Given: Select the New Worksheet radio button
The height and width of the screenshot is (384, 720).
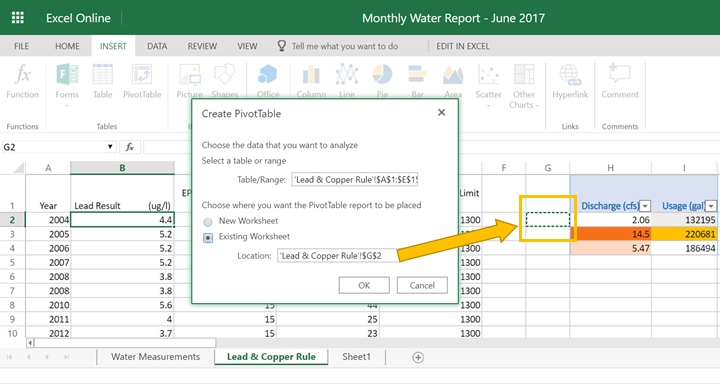Looking at the screenshot, I should (x=208, y=222).
